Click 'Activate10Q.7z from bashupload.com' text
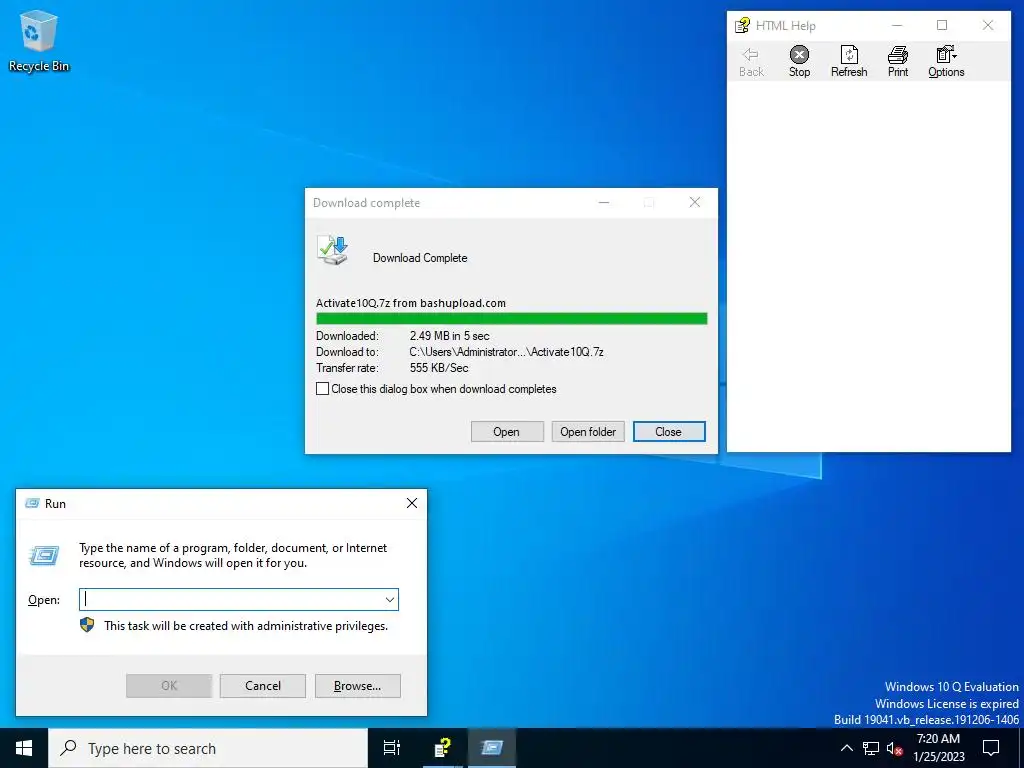The height and width of the screenshot is (768, 1024). (411, 303)
